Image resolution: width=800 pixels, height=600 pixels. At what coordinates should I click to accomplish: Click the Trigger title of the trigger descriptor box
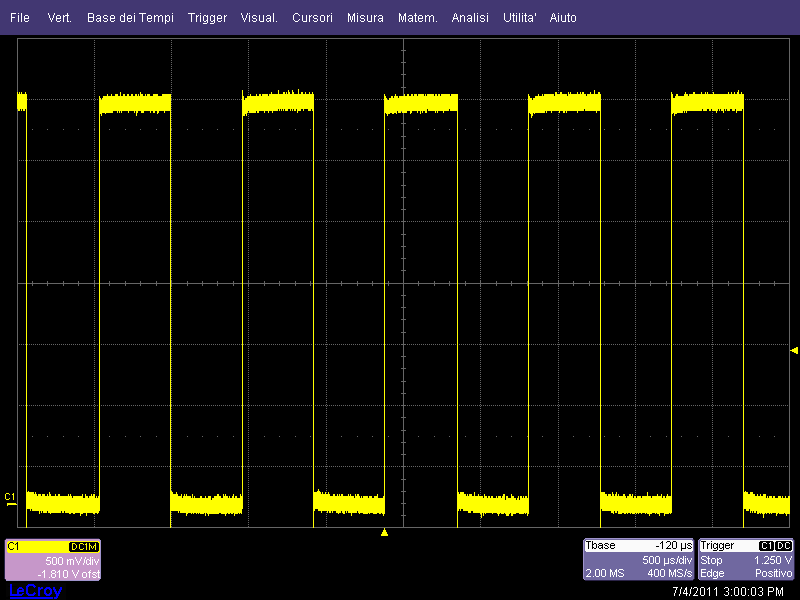tap(717, 545)
